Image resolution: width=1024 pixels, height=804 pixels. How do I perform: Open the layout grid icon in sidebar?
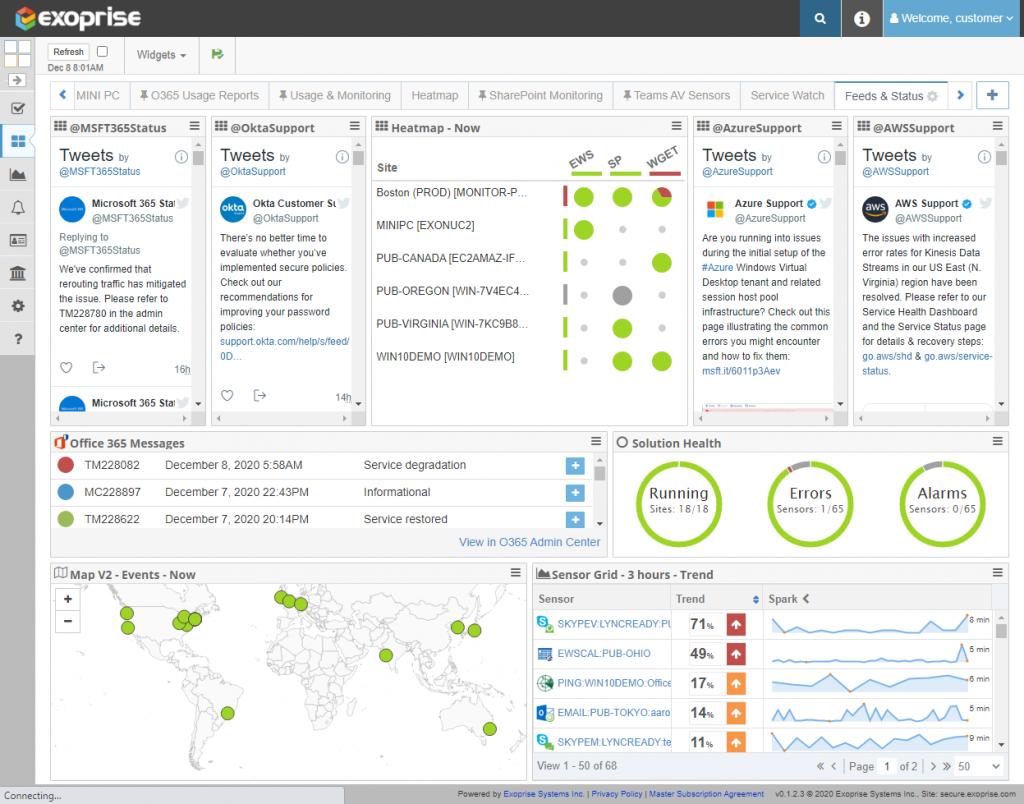[18, 53]
